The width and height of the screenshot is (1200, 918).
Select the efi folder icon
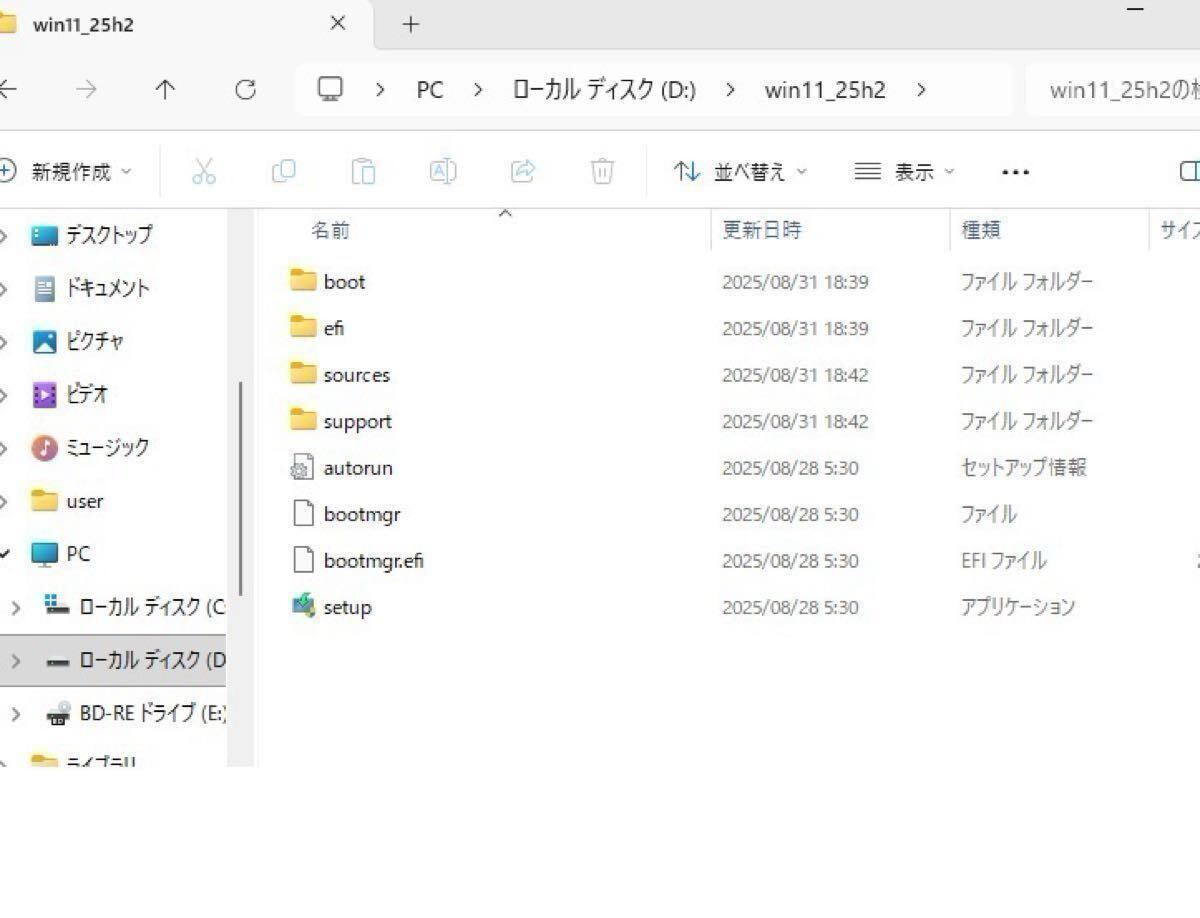[x=303, y=327]
